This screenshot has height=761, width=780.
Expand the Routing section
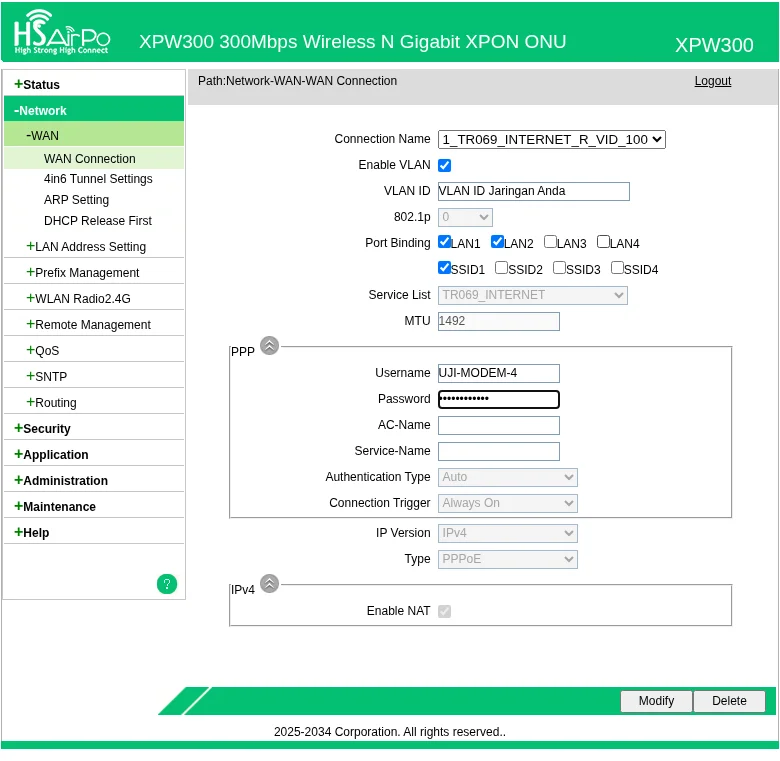94,402
